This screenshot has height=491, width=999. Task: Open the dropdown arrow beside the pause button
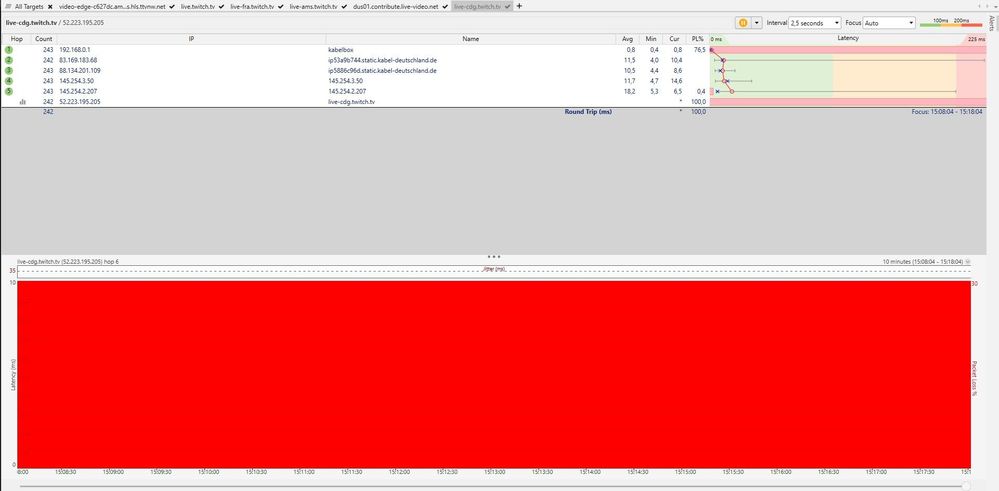[756, 23]
